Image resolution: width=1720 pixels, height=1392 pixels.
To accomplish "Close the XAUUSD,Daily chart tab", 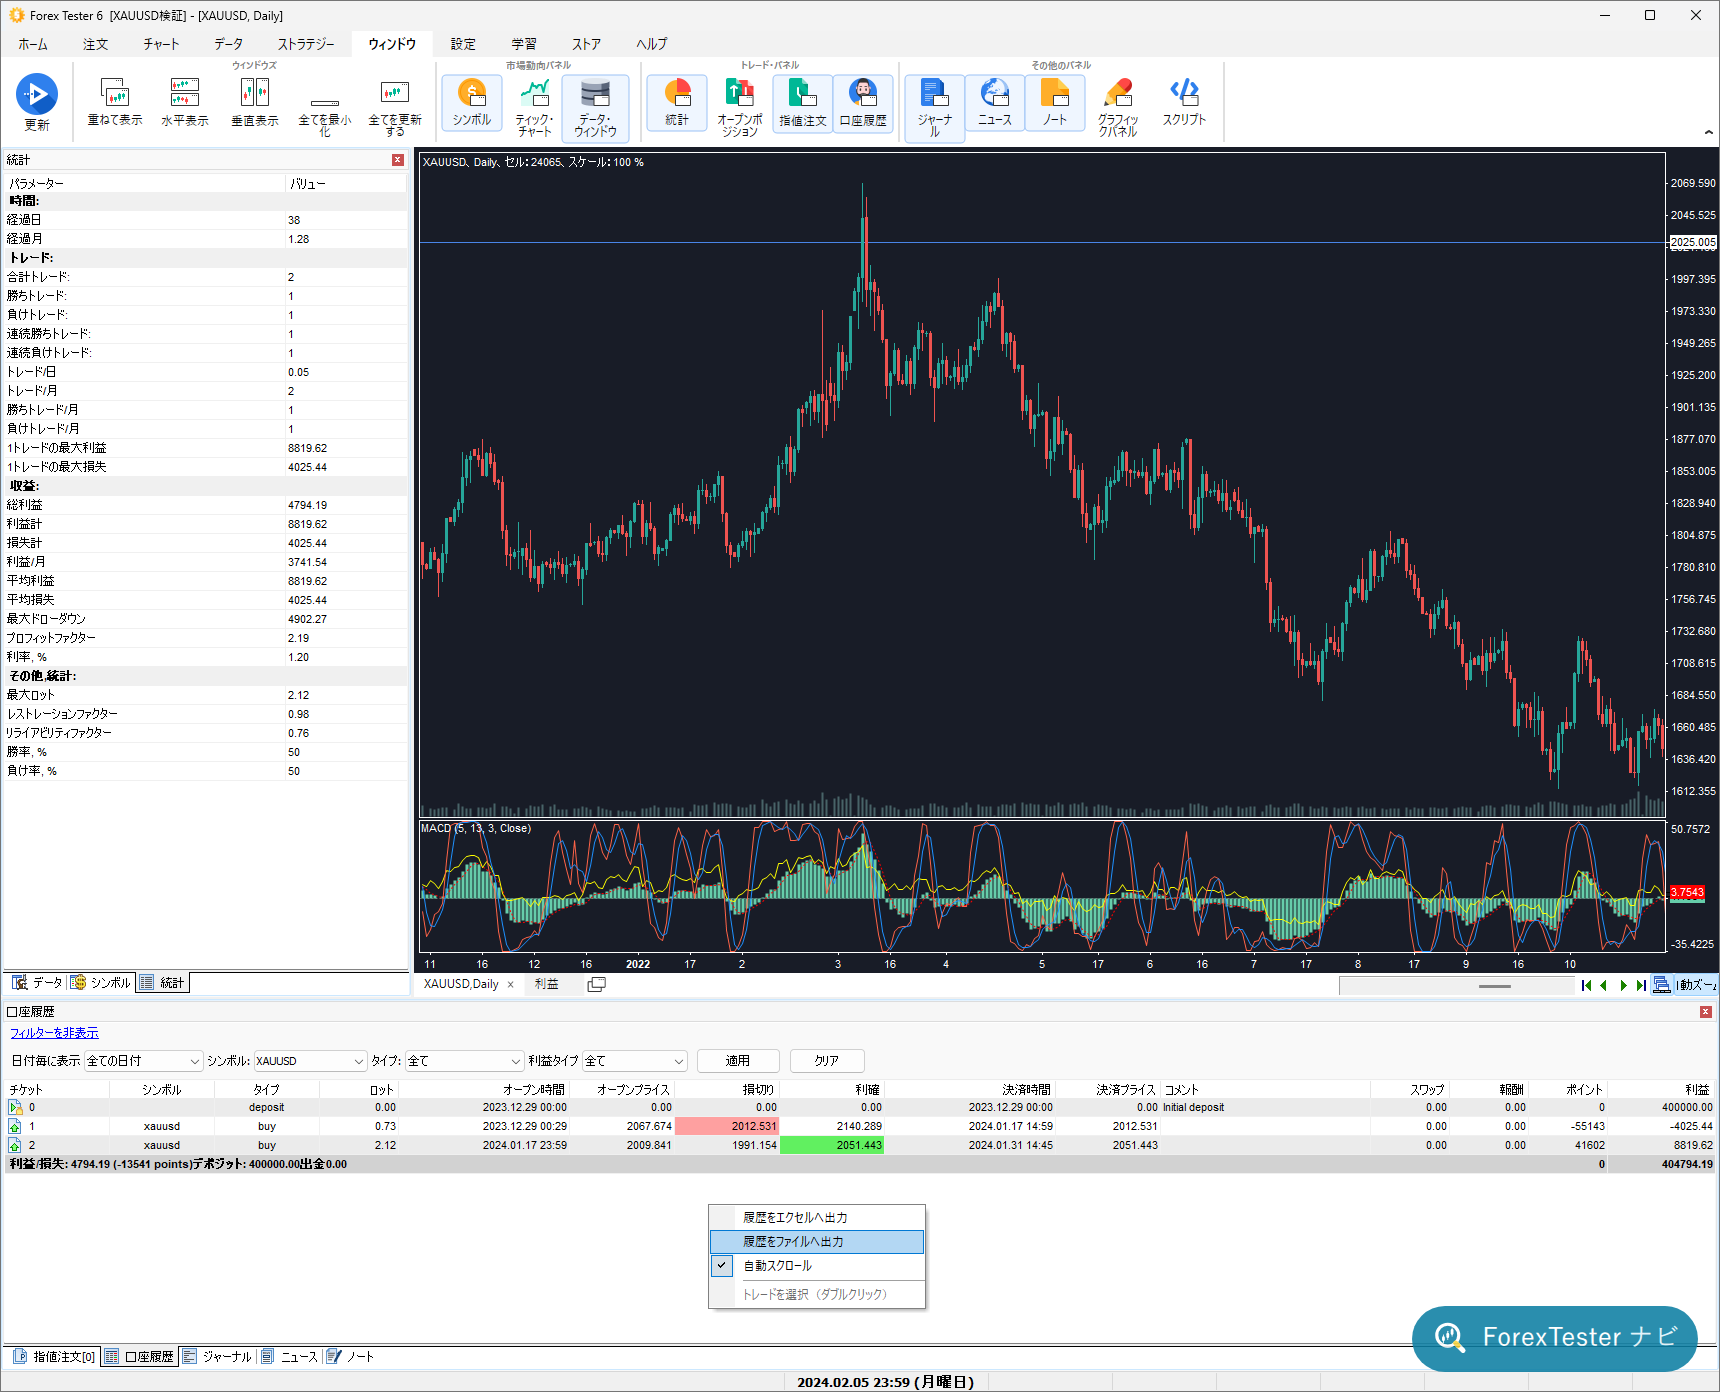I will coord(511,985).
